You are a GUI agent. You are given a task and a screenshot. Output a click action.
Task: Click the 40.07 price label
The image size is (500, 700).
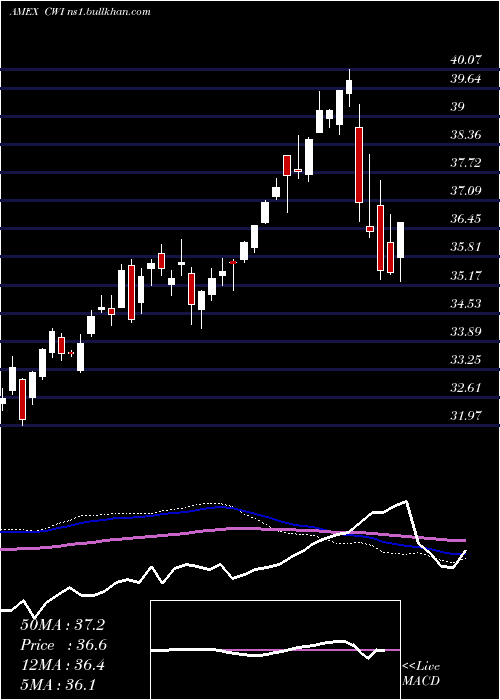pos(466,60)
